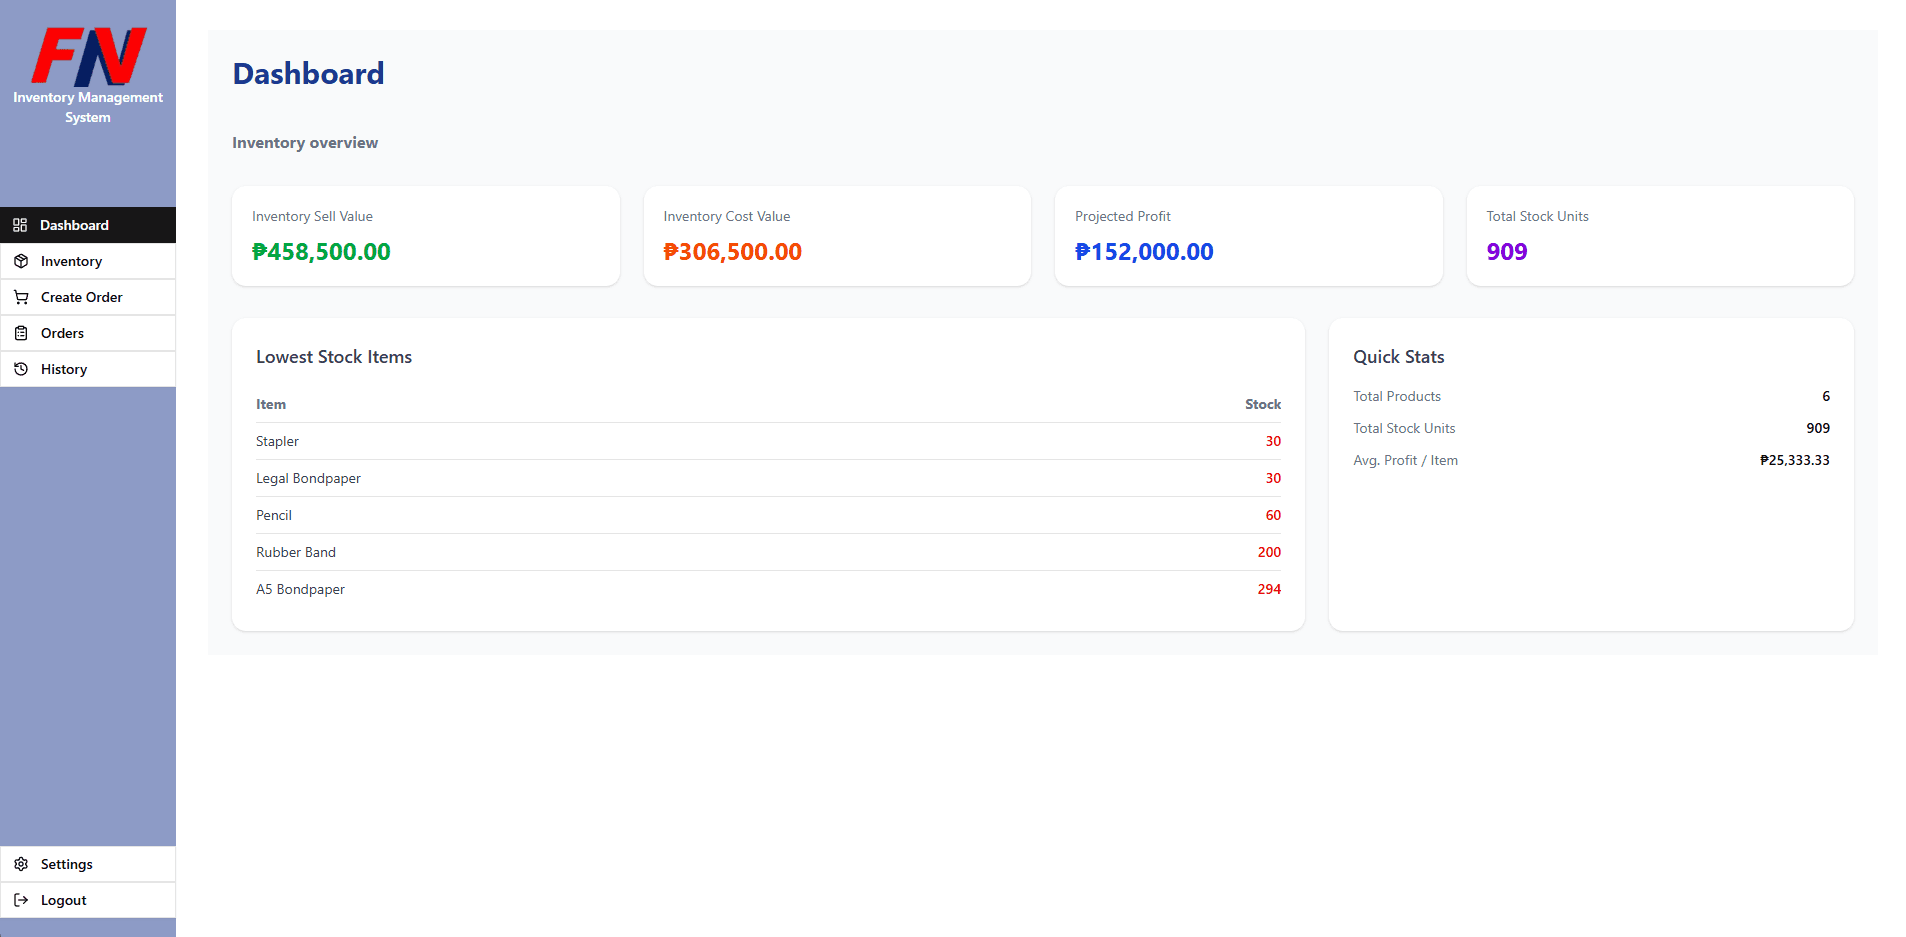Click the Logout arrow icon
This screenshot has width=1906, height=937.
(21, 900)
